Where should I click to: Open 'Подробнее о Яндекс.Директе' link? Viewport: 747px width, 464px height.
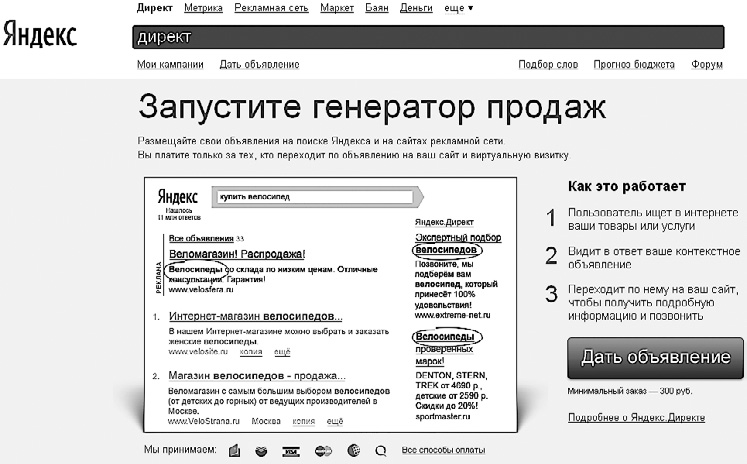(x=636, y=417)
